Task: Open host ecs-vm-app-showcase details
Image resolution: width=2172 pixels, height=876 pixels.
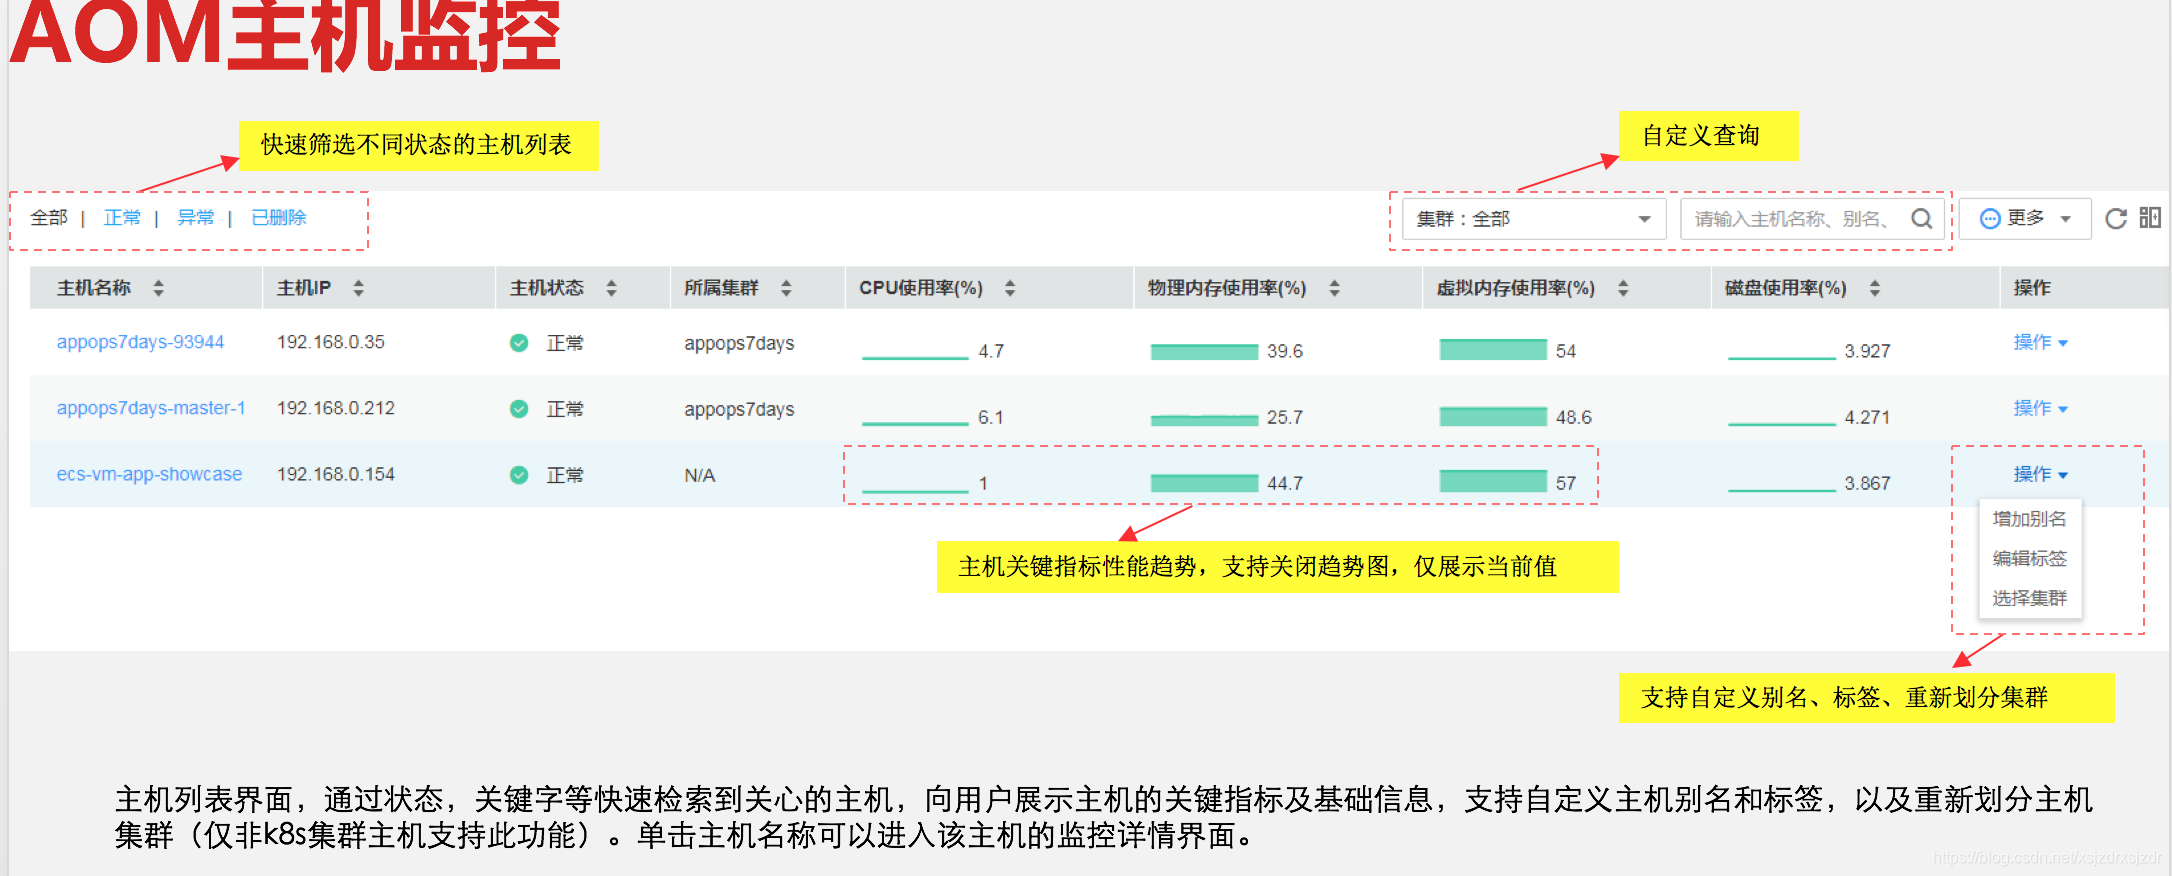Action: [x=149, y=474]
